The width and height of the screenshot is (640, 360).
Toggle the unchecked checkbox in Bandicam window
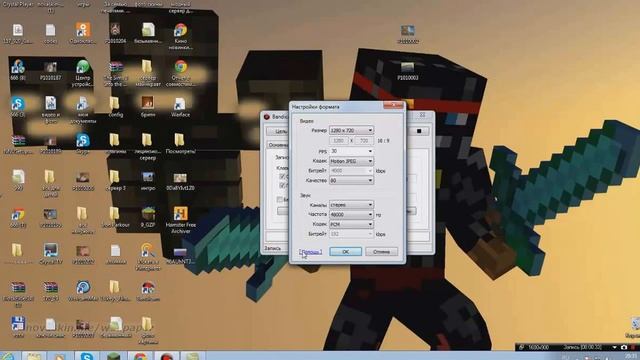pyautogui.click(x=280, y=200)
